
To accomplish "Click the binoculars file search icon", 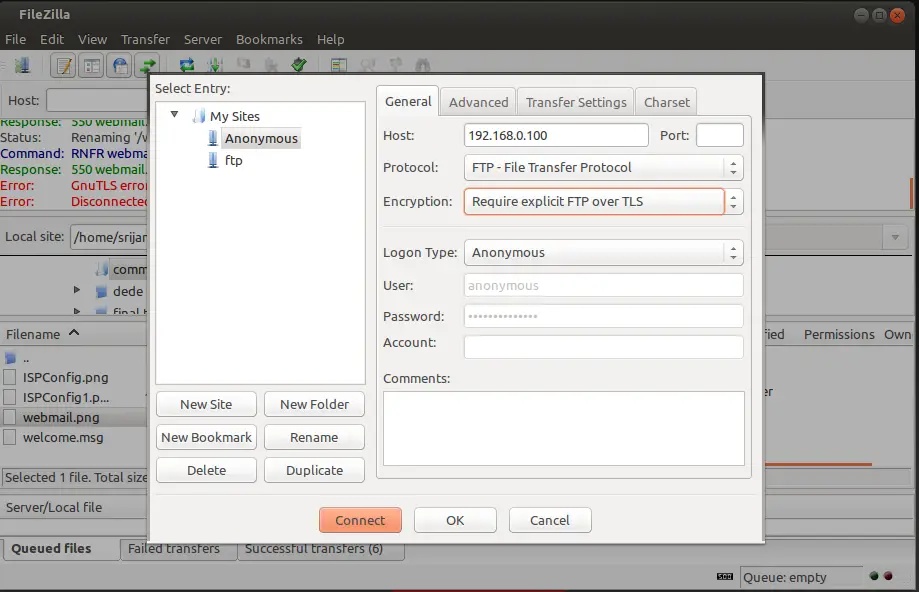I will coord(423,65).
